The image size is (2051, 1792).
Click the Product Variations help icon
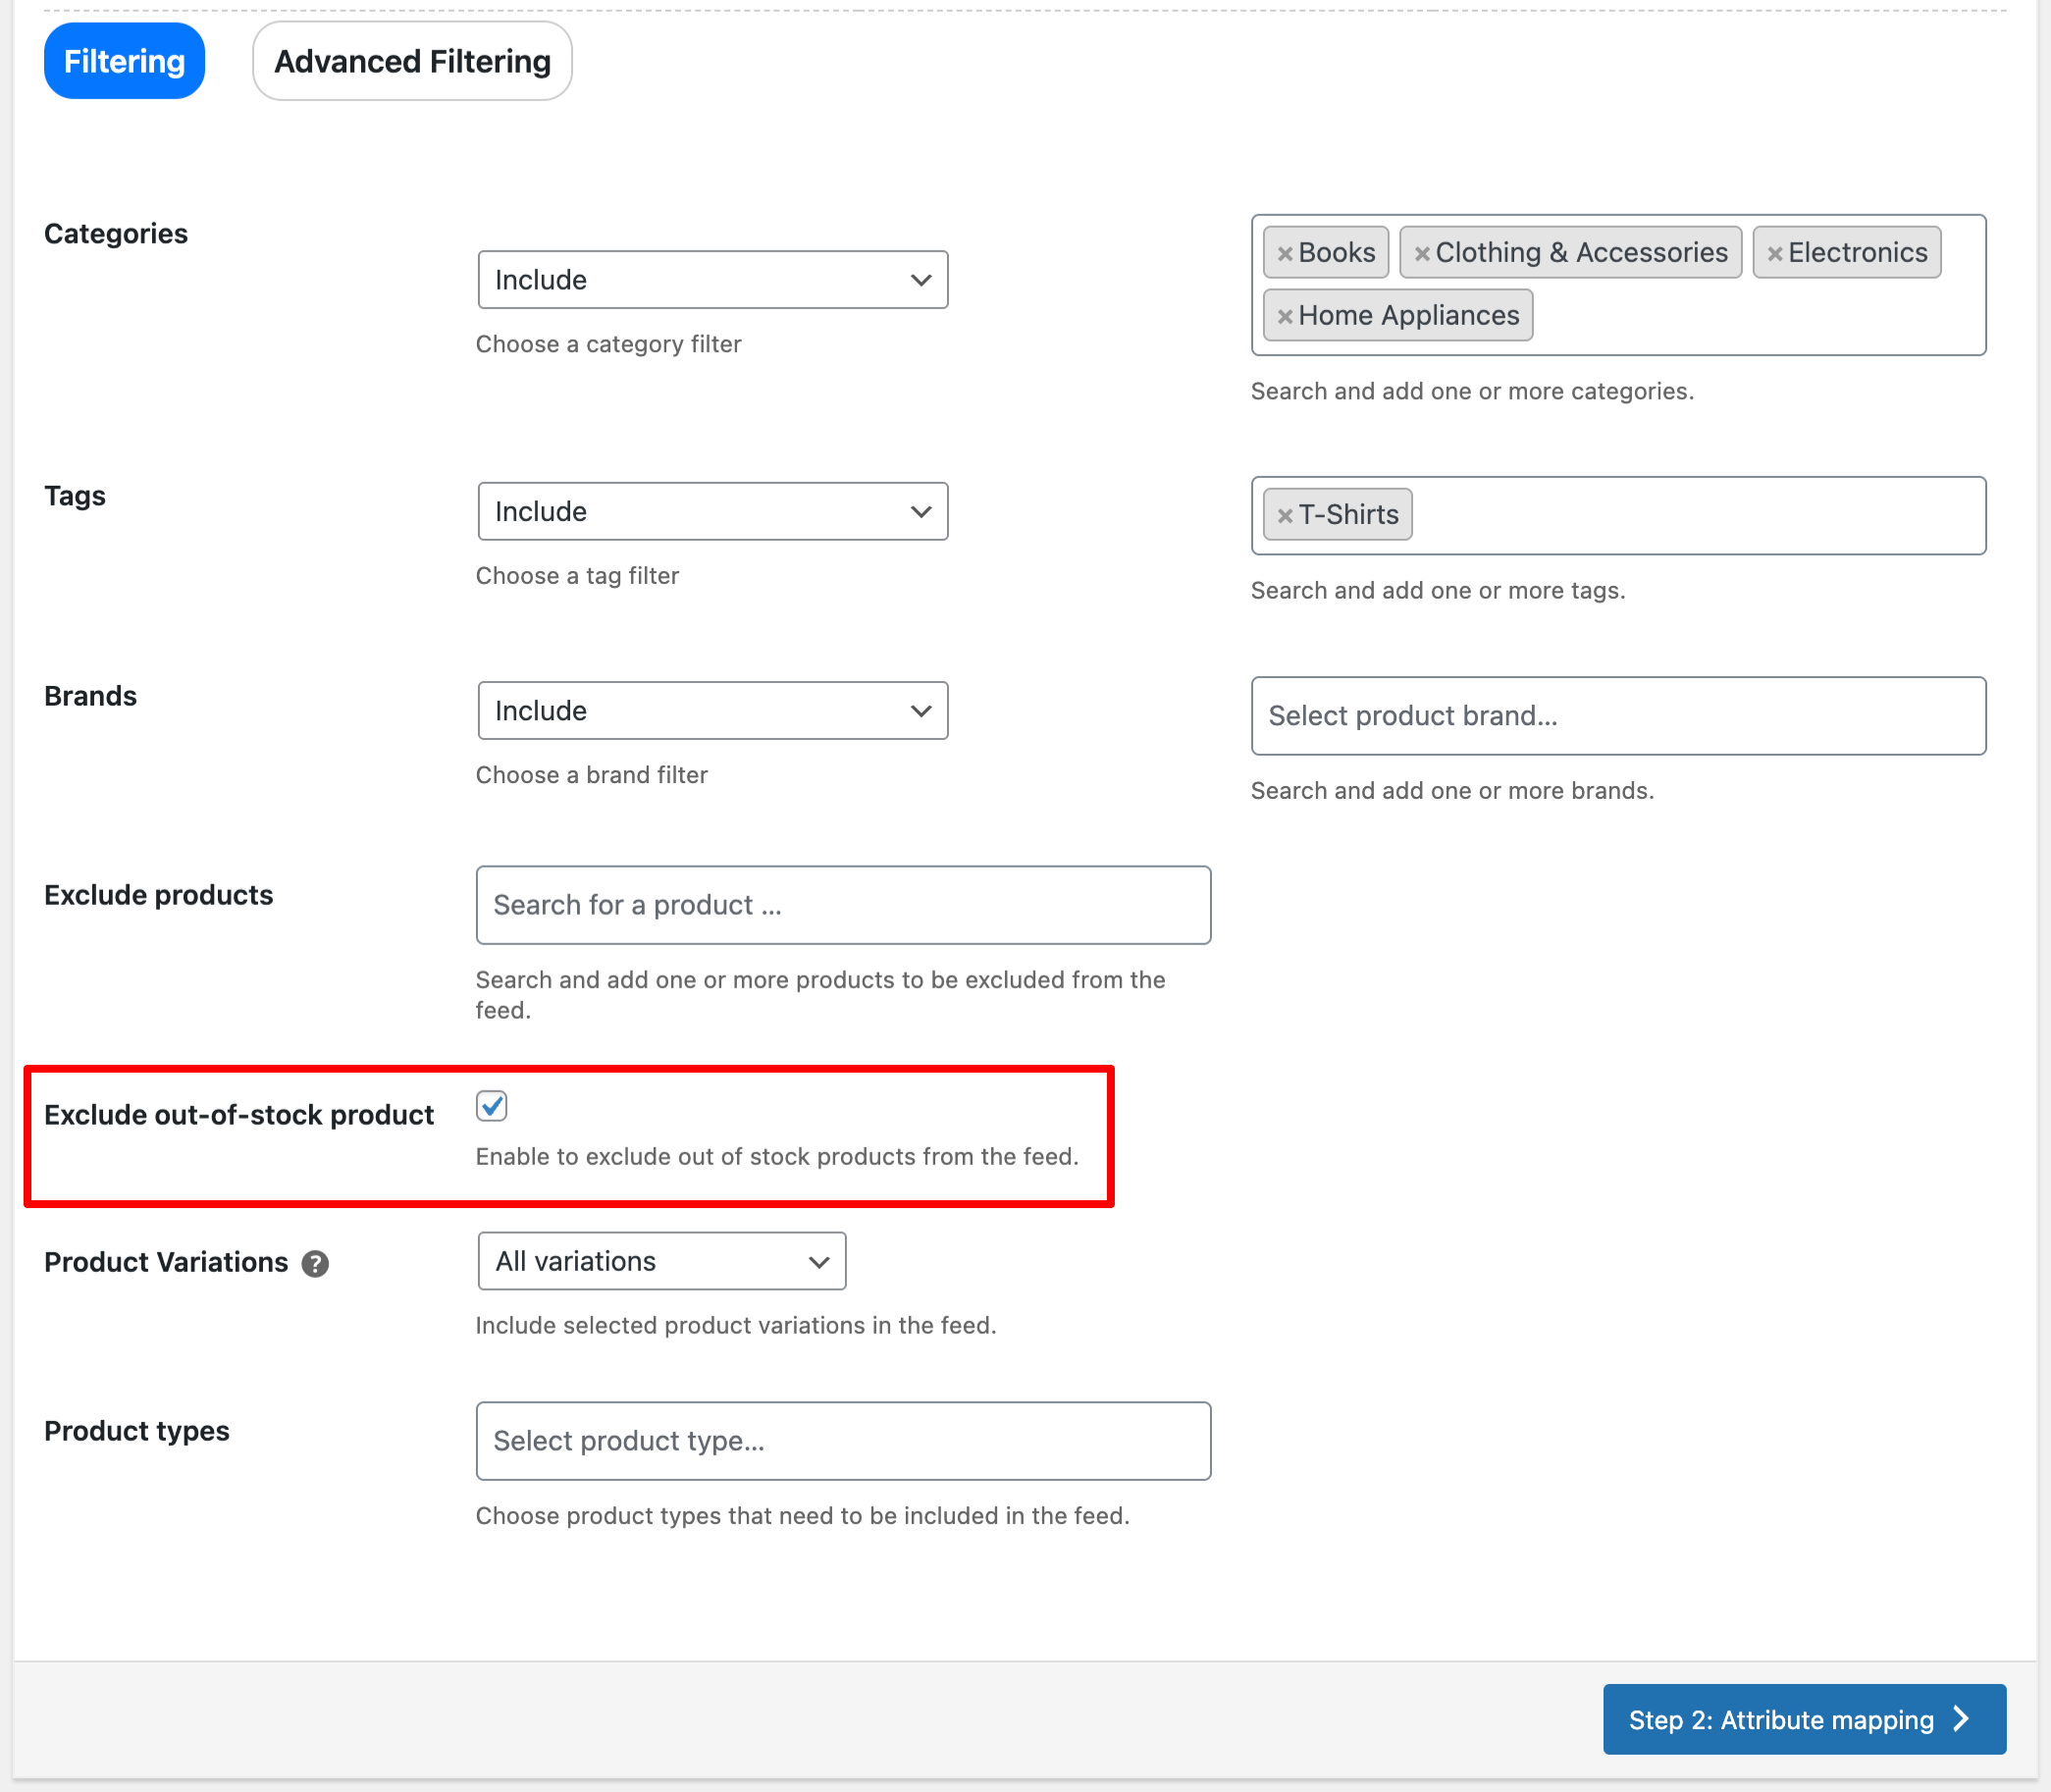[x=314, y=1263]
